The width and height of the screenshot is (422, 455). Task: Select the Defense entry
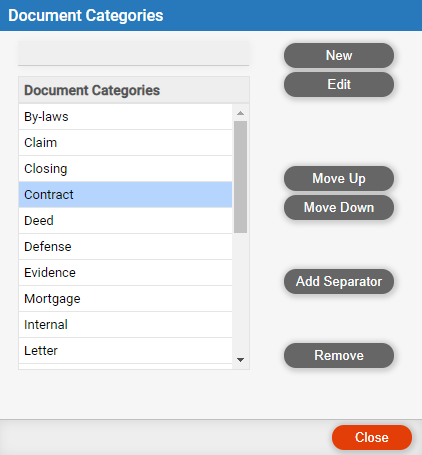125,247
